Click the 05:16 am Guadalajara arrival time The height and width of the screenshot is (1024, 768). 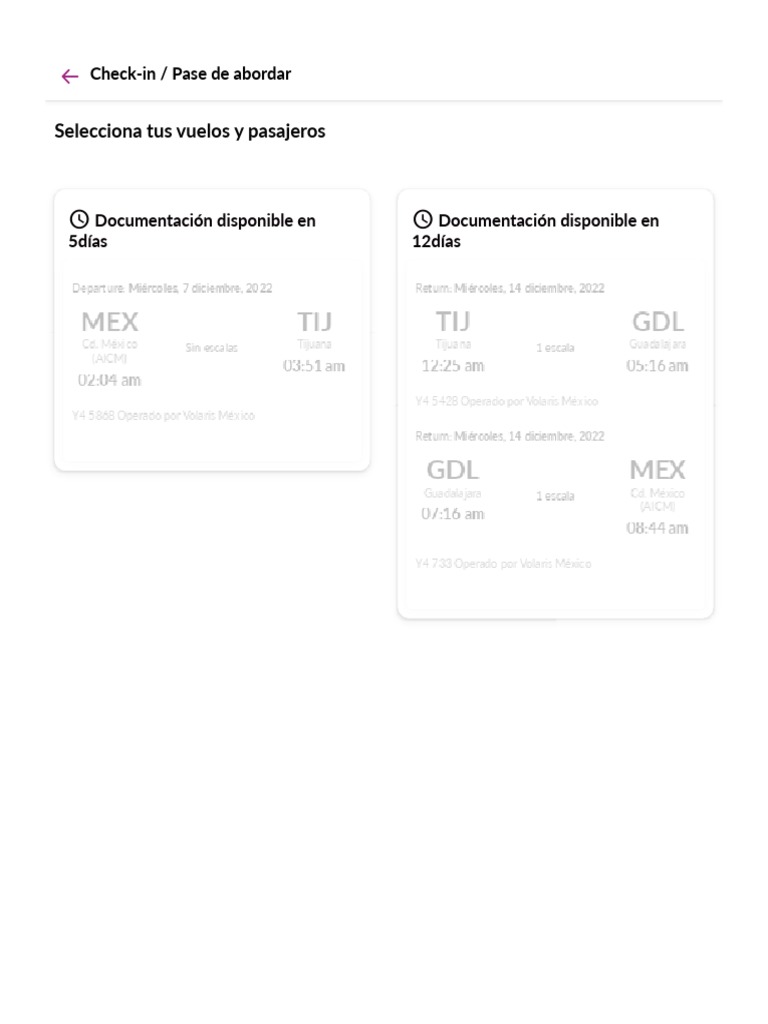click(657, 366)
